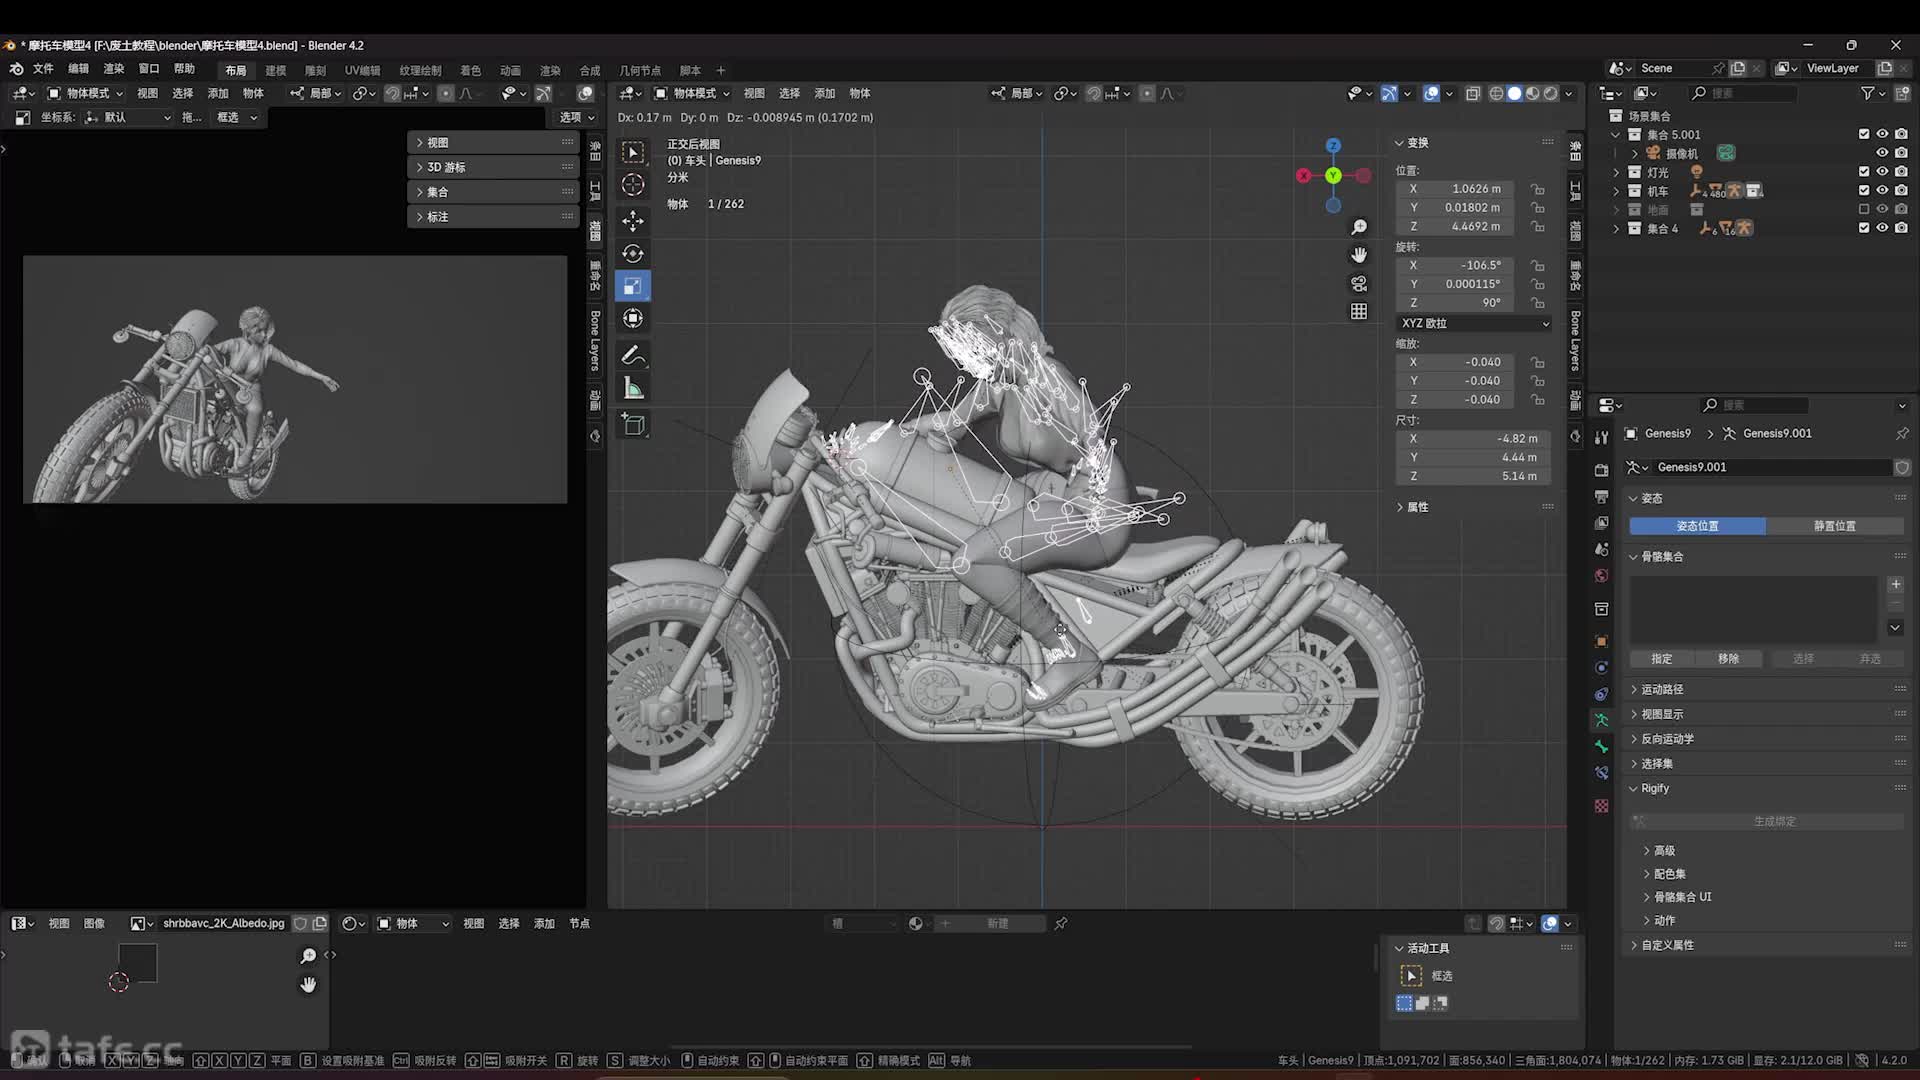Expand the 灯光 collection in outliner
The width and height of the screenshot is (1920, 1080).
pos(1616,172)
